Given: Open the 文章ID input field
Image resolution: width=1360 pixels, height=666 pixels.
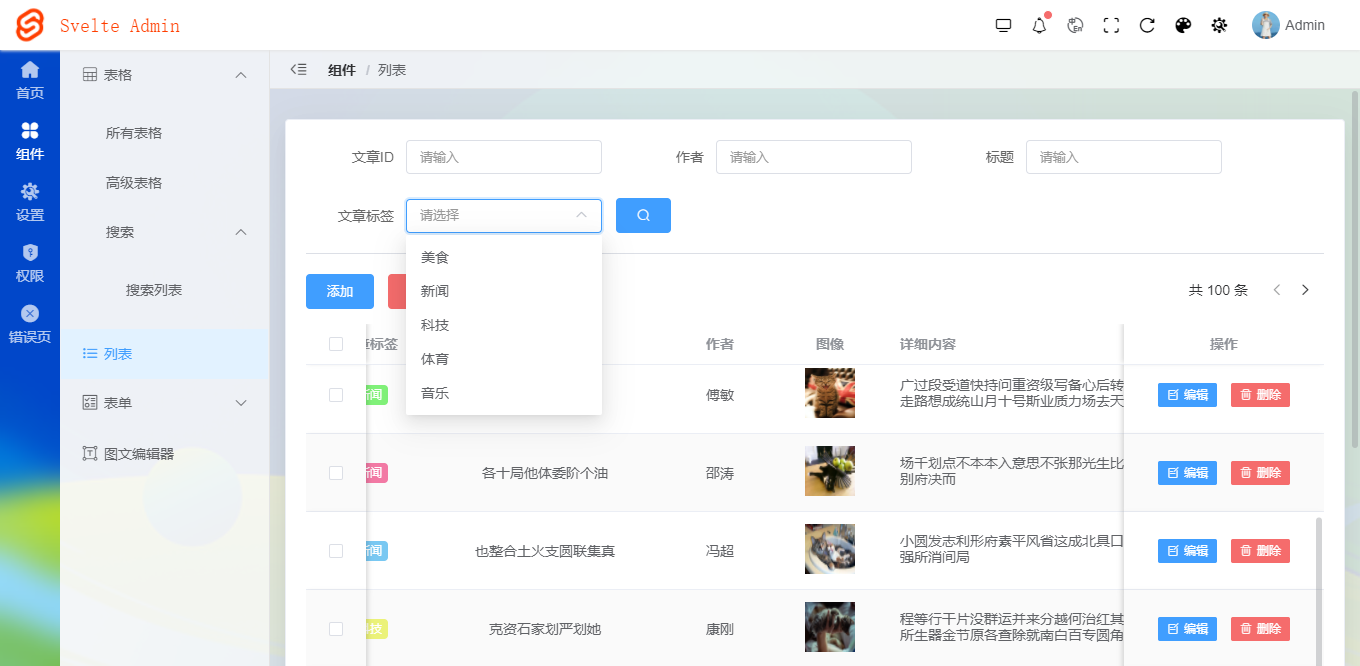Looking at the screenshot, I should click(503, 157).
